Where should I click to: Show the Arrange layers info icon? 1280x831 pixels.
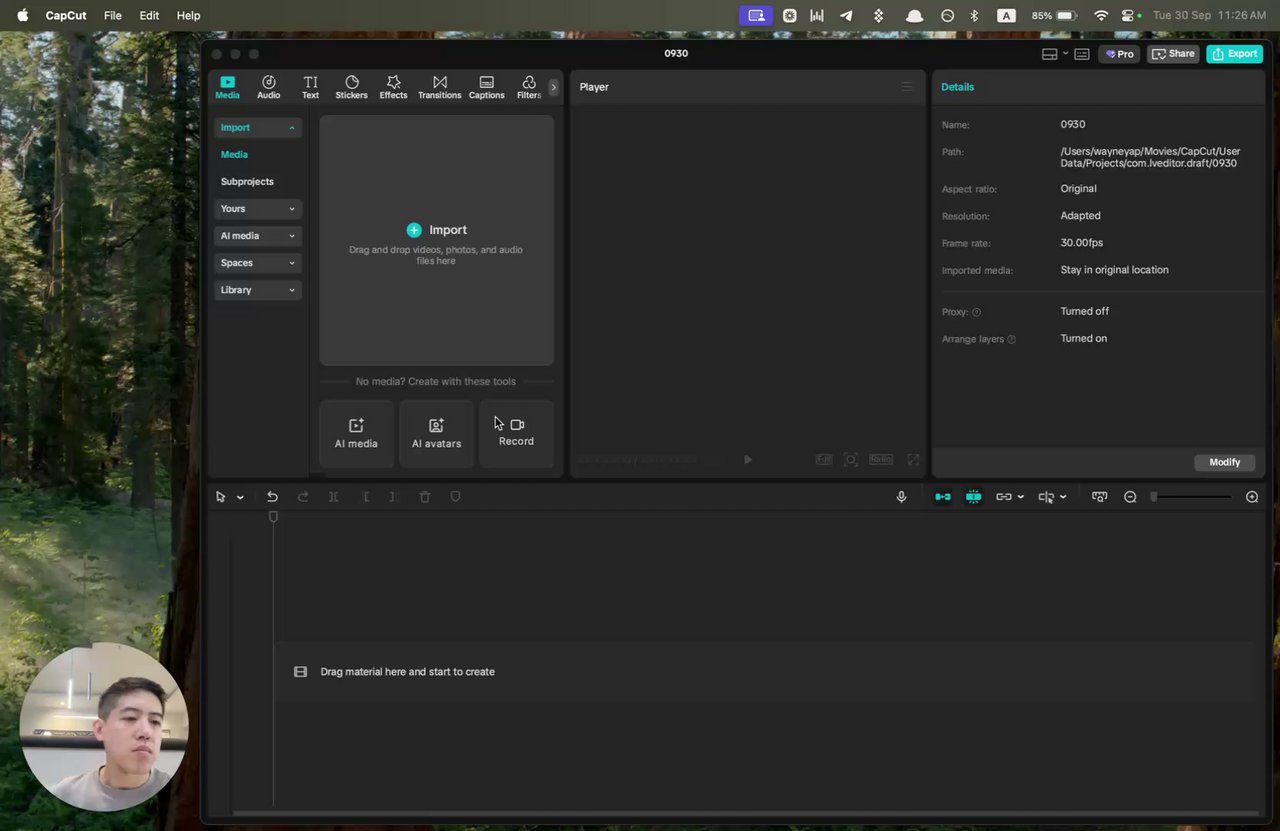click(x=1012, y=339)
